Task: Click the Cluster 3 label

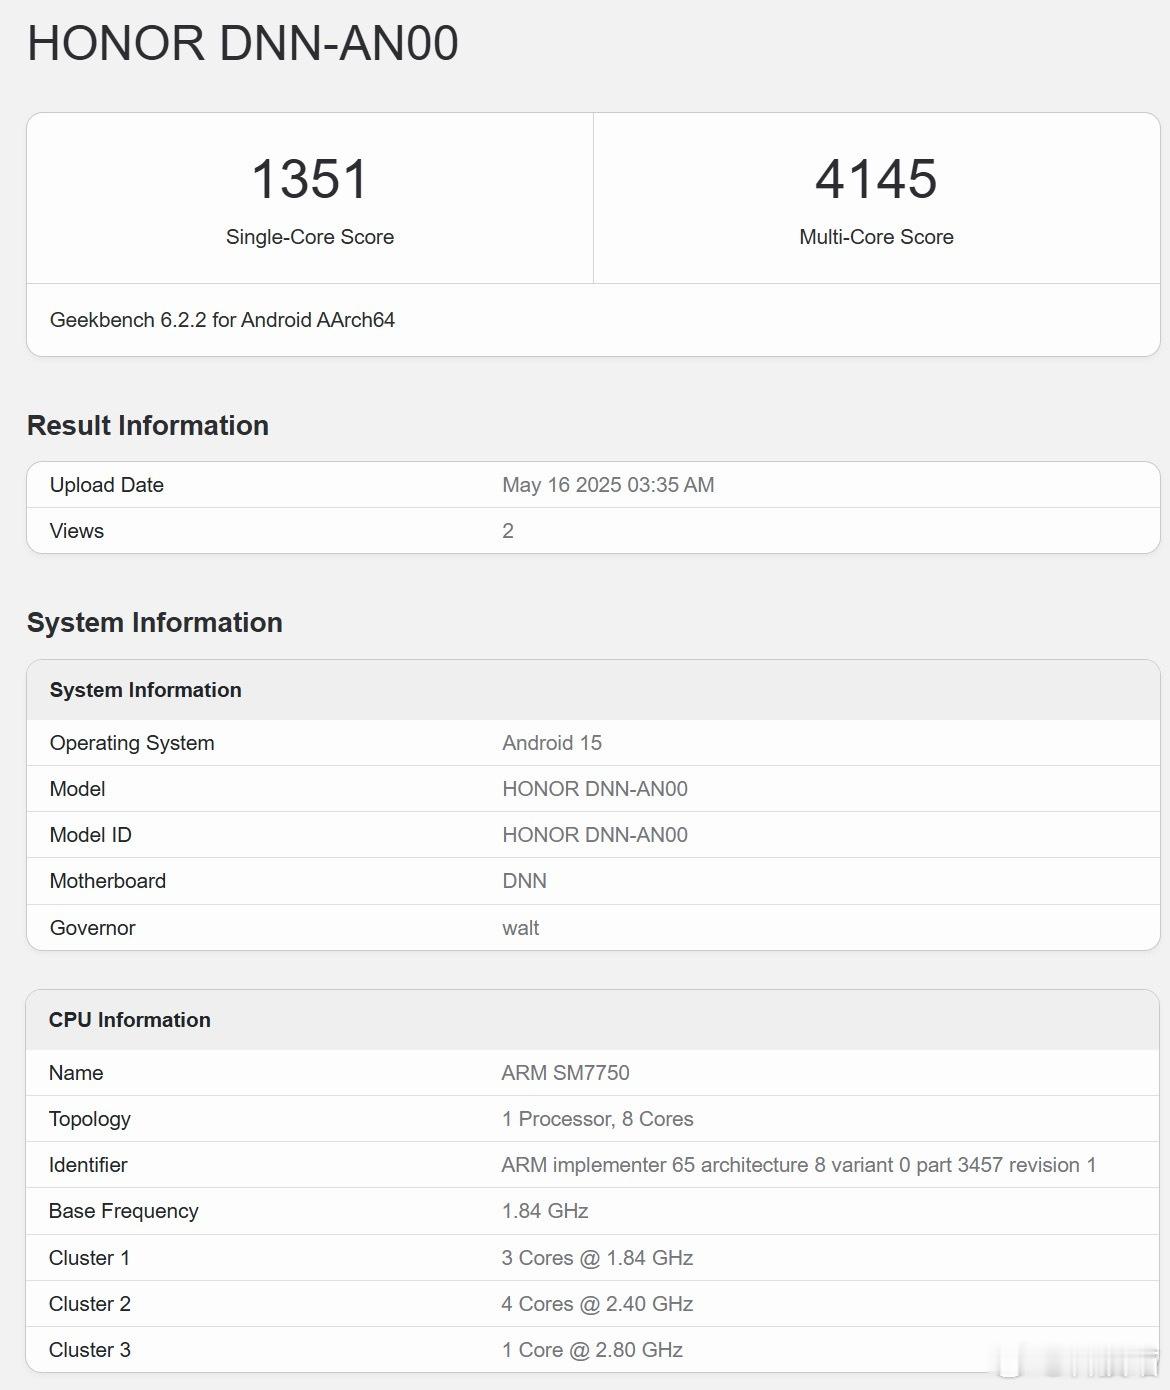Action: [90, 1350]
